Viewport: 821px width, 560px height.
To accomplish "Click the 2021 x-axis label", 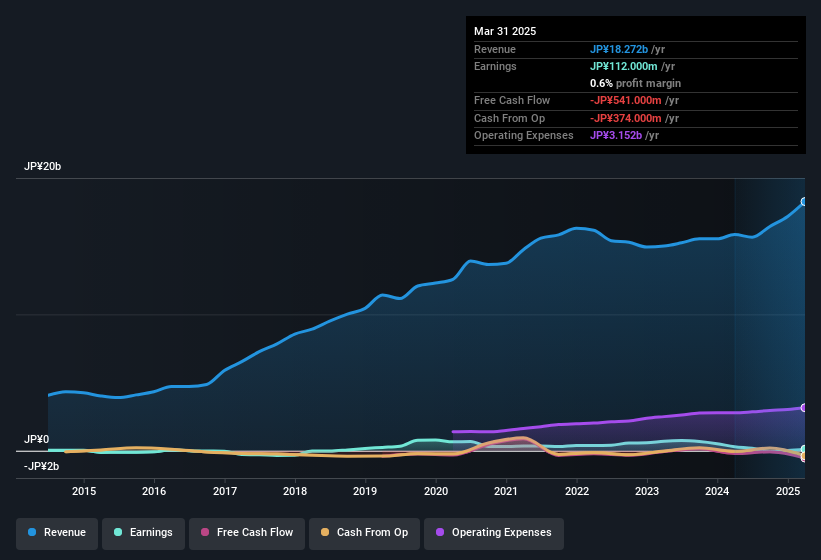I will point(506,491).
